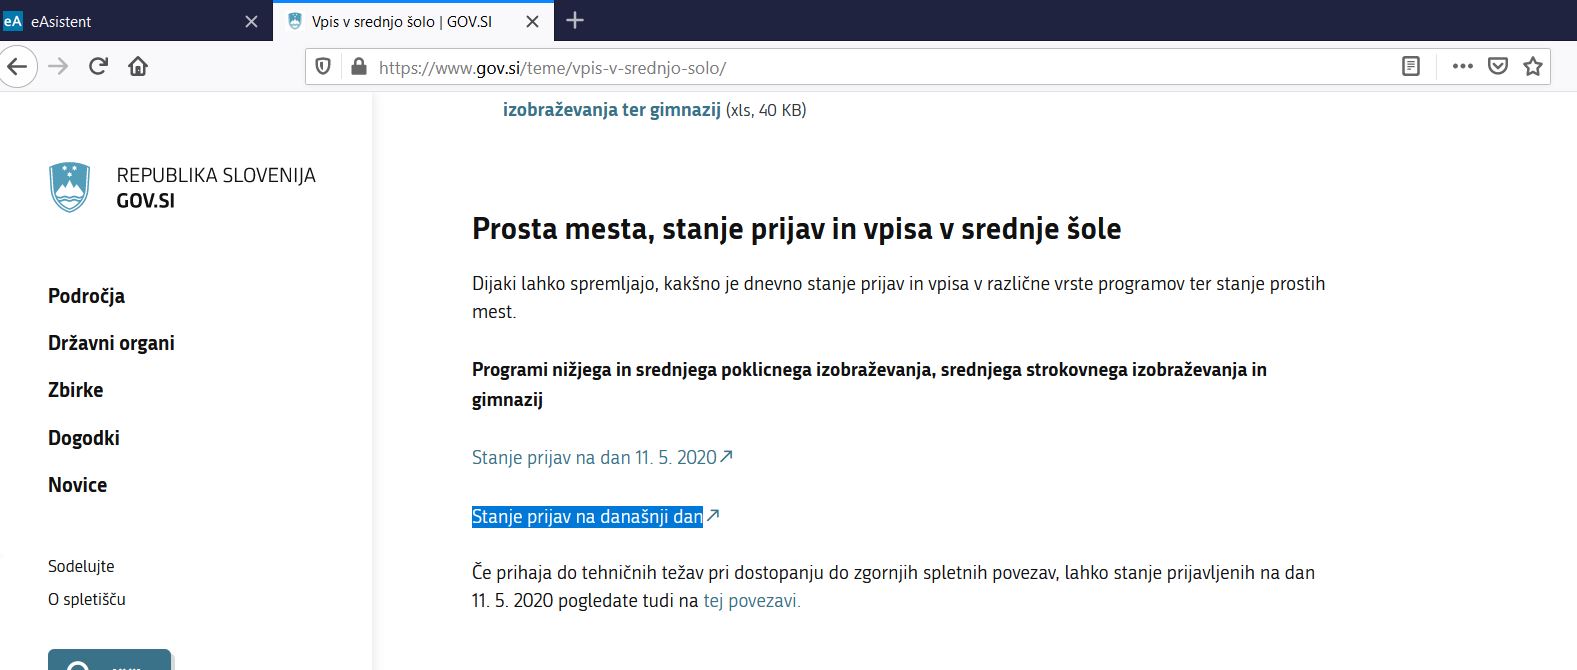
Task: Follow the 'tej povezavi' link
Action: tap(752, 601)
